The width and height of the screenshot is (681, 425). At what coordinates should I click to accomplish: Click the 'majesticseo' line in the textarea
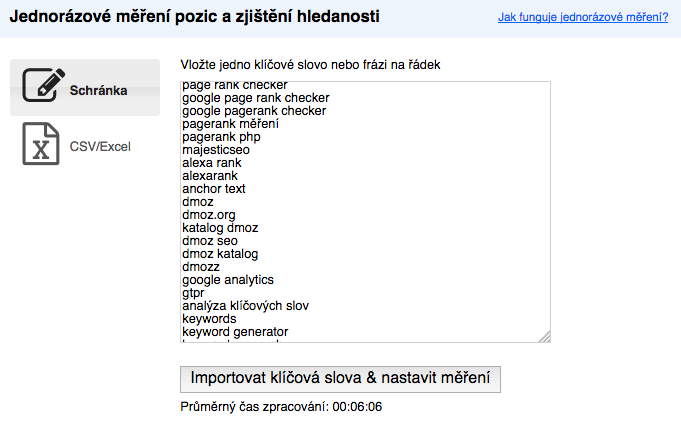[216, 150]
